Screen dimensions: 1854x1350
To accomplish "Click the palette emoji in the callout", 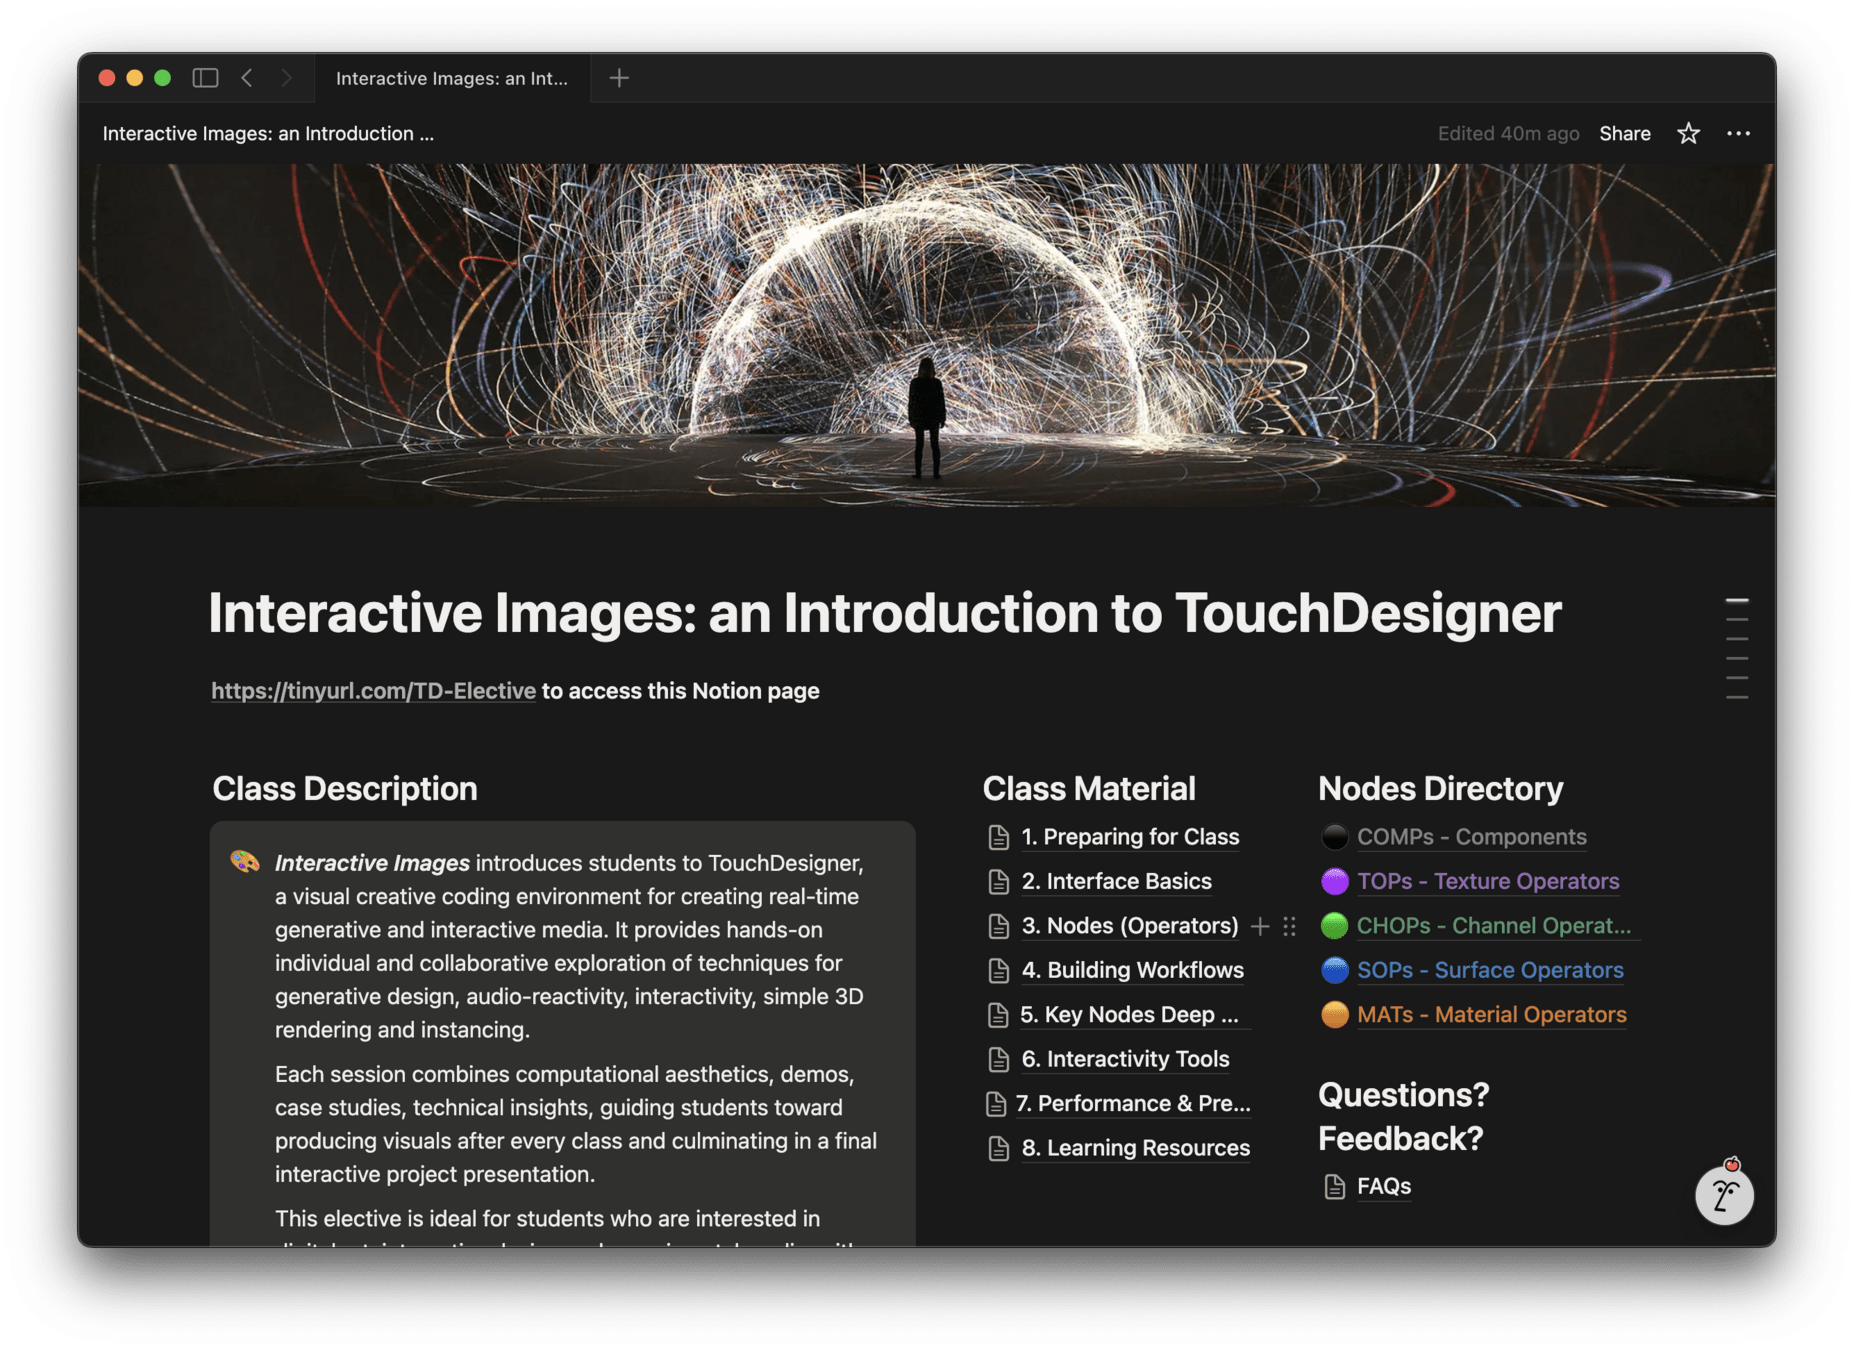I will tap(245, 862).
